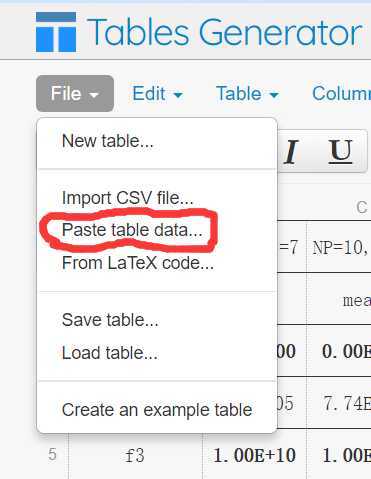
Task: Select the cell starting with NP=10
Action: click(339, 248)
